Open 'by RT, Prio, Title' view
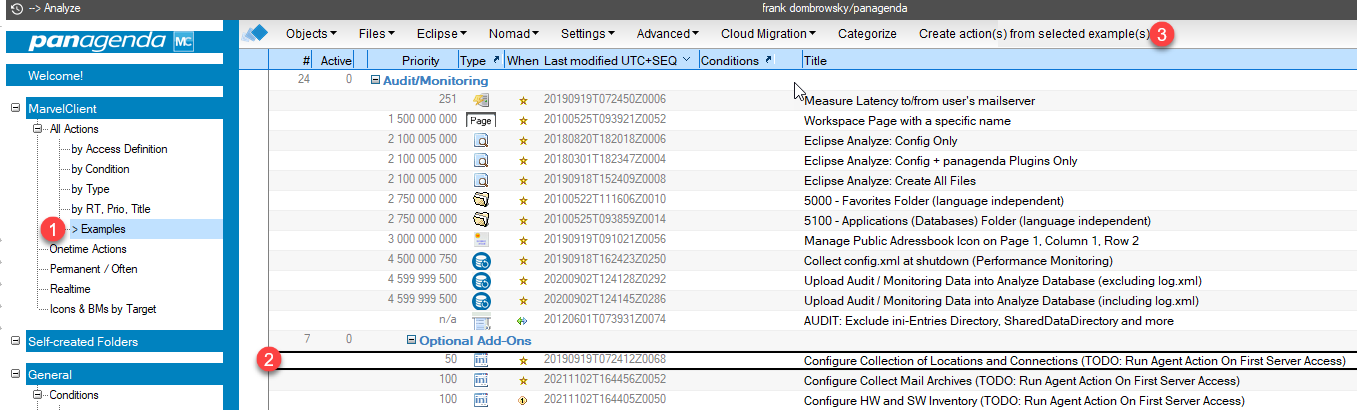 pos(111,209)
